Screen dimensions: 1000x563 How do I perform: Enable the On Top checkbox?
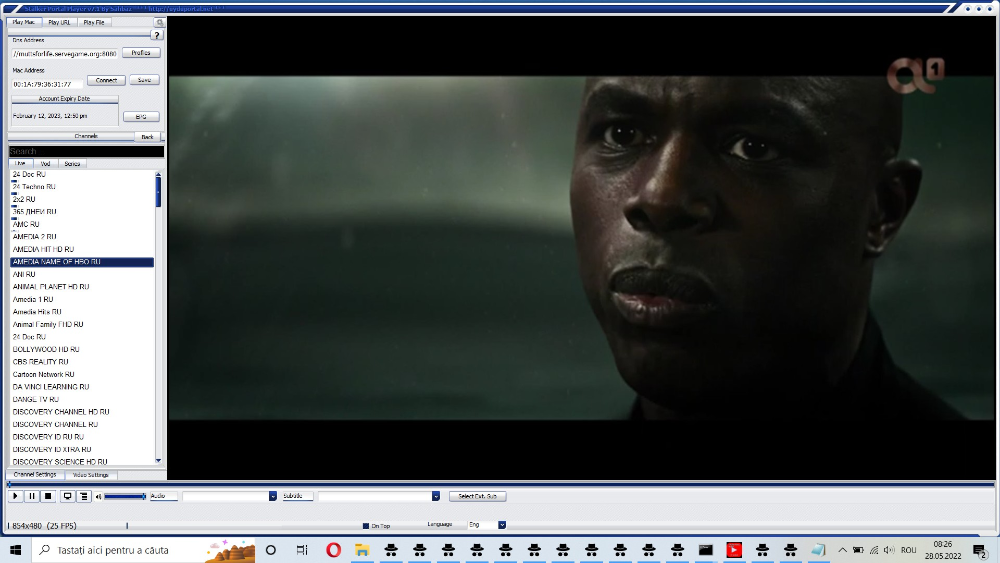365,526
